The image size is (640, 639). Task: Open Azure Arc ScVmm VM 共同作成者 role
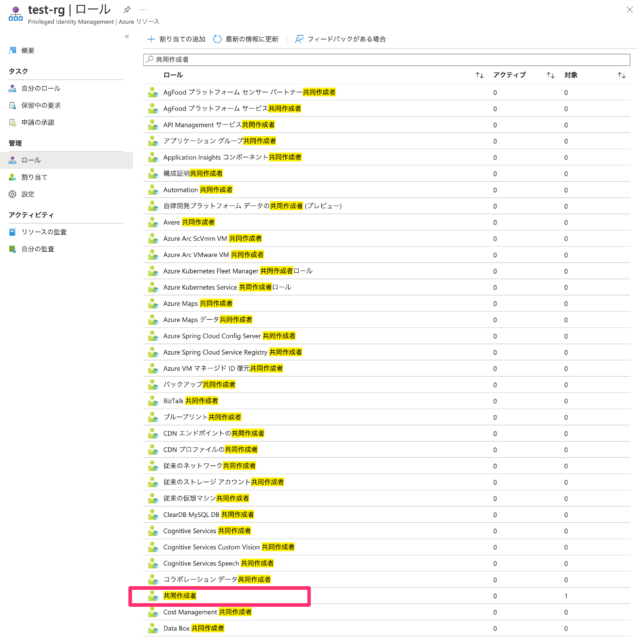213,239
